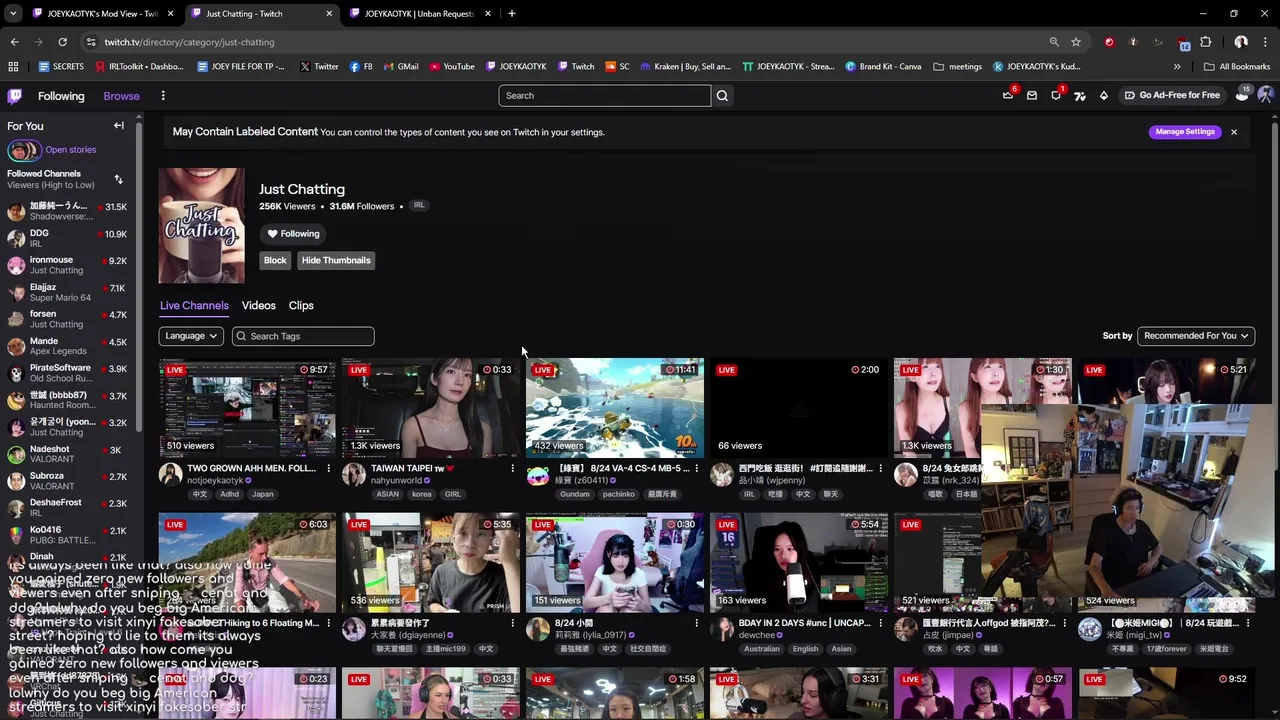The height and width of the screenshot is (720, 1280).
Task: Open the three-dot menu next to Browse
Action: pyautogui.click(x=163, y=96)
